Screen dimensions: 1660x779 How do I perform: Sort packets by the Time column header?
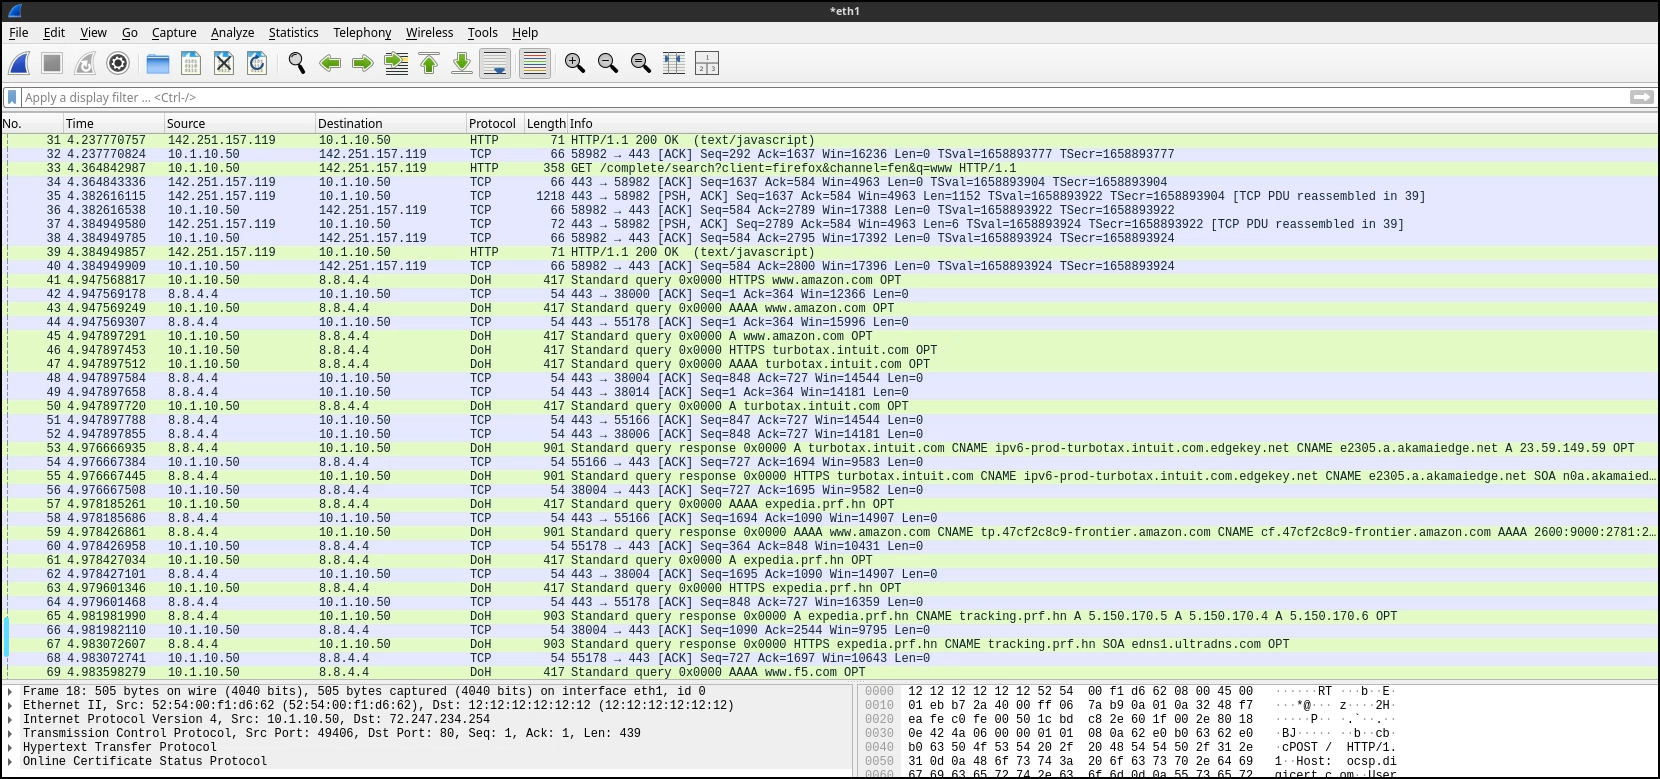[114, 123]
